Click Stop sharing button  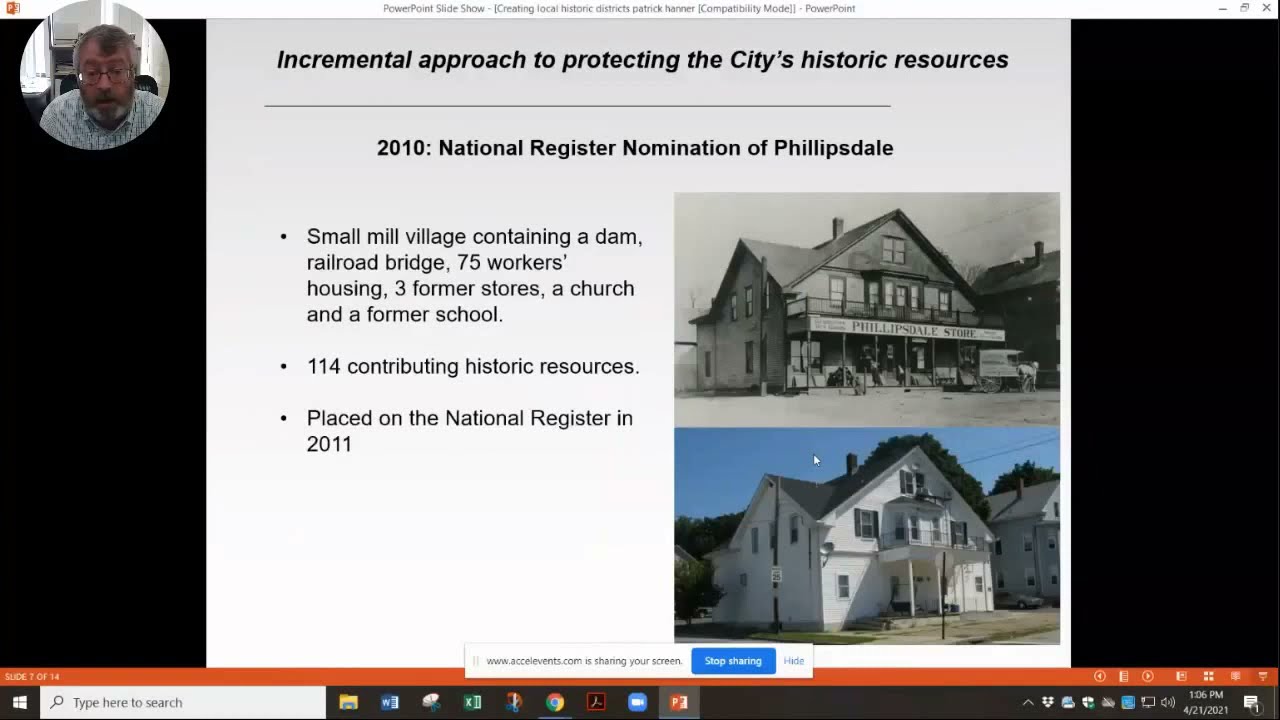(x=733, y=661)
